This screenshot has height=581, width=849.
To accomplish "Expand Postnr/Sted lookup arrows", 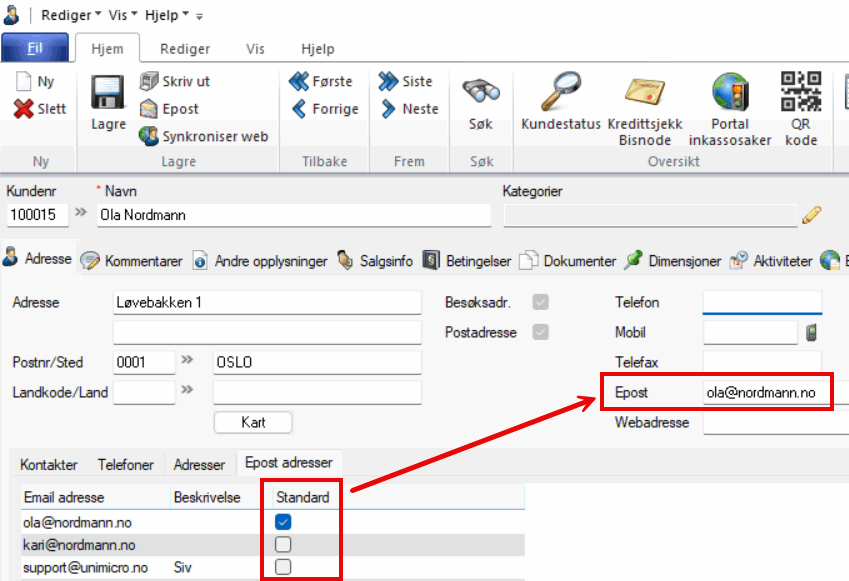I will pos(187,361).
